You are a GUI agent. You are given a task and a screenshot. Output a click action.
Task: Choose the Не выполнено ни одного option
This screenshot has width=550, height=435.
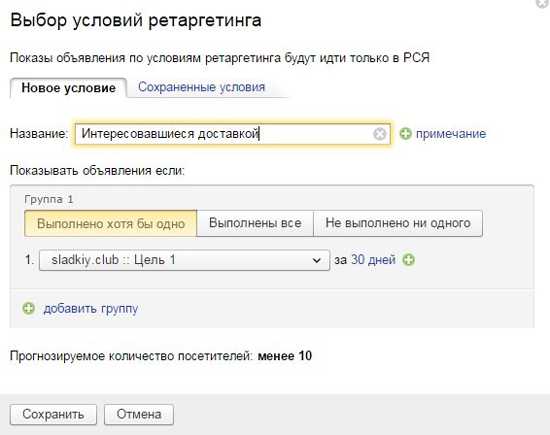pos(398,223)
